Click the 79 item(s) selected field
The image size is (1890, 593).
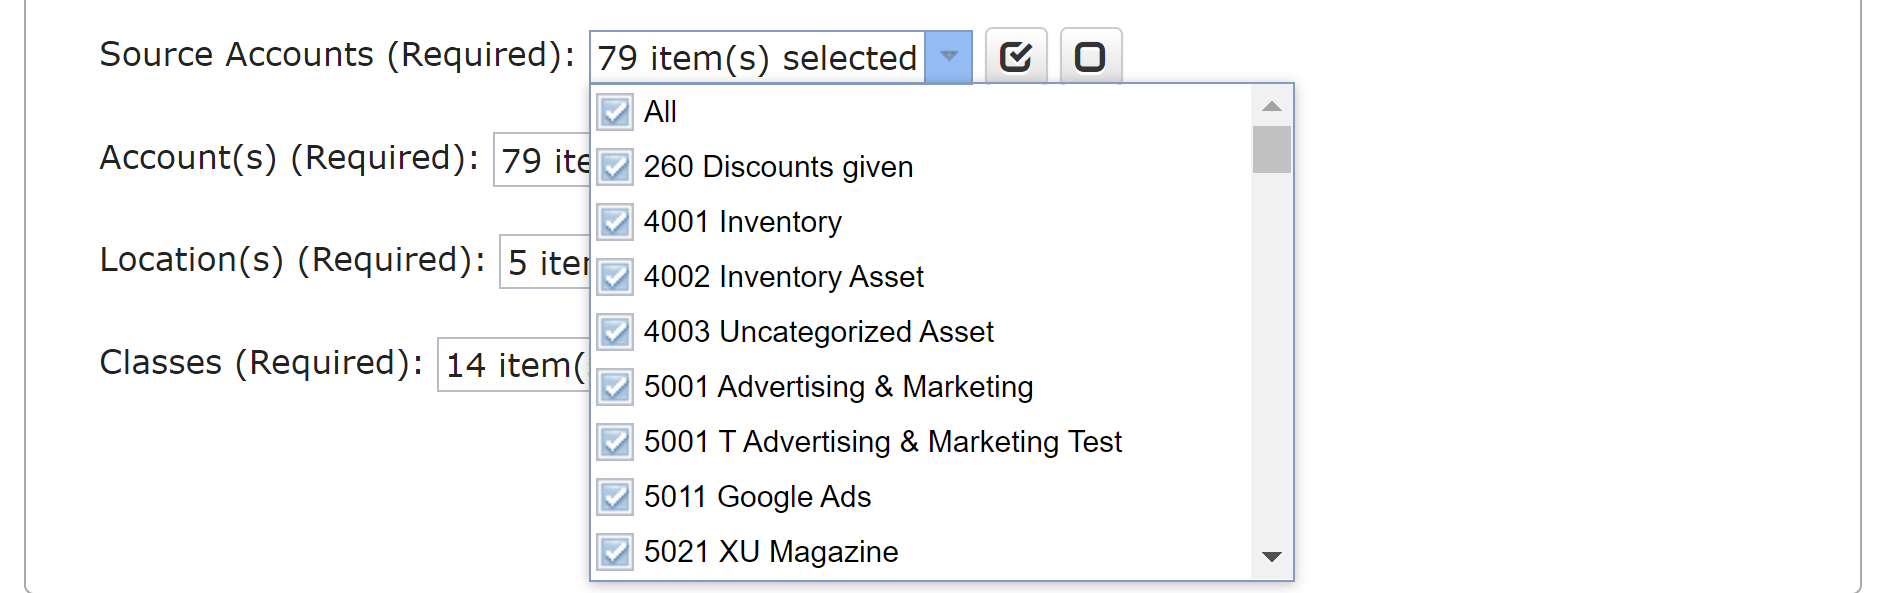[x=758, y=57]
